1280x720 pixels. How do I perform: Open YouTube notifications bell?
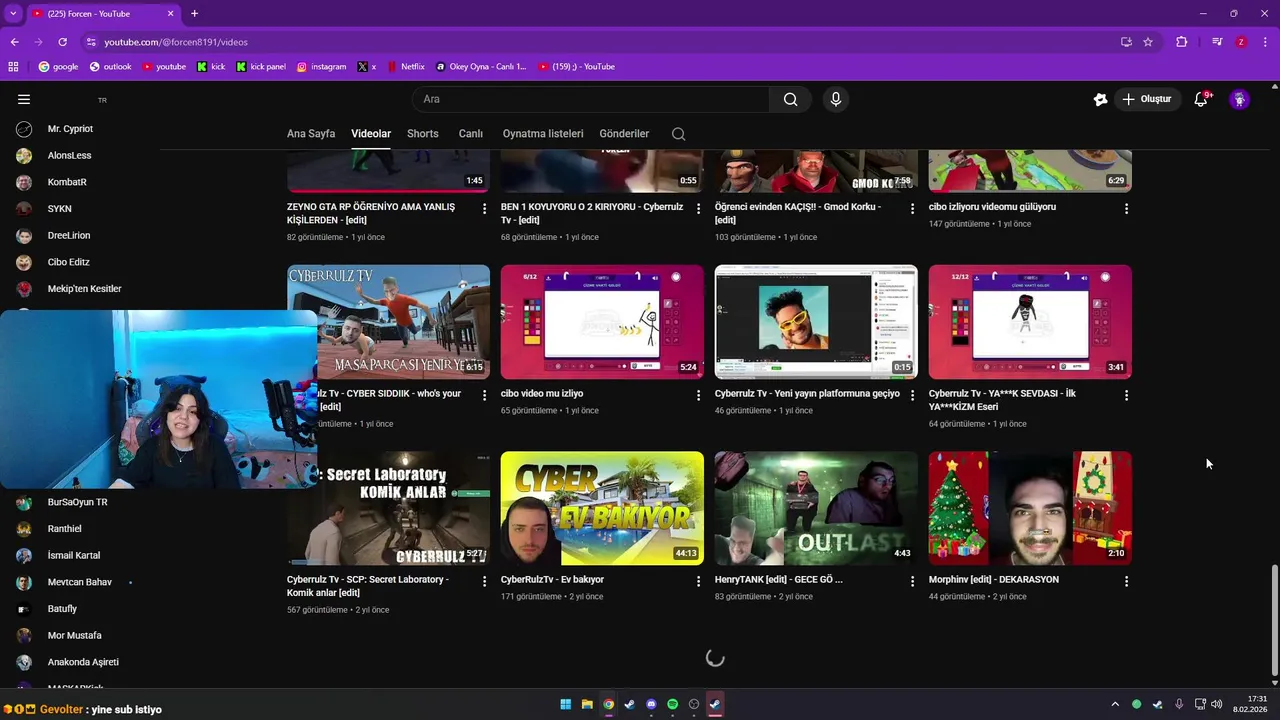[x=1201, y=99]
